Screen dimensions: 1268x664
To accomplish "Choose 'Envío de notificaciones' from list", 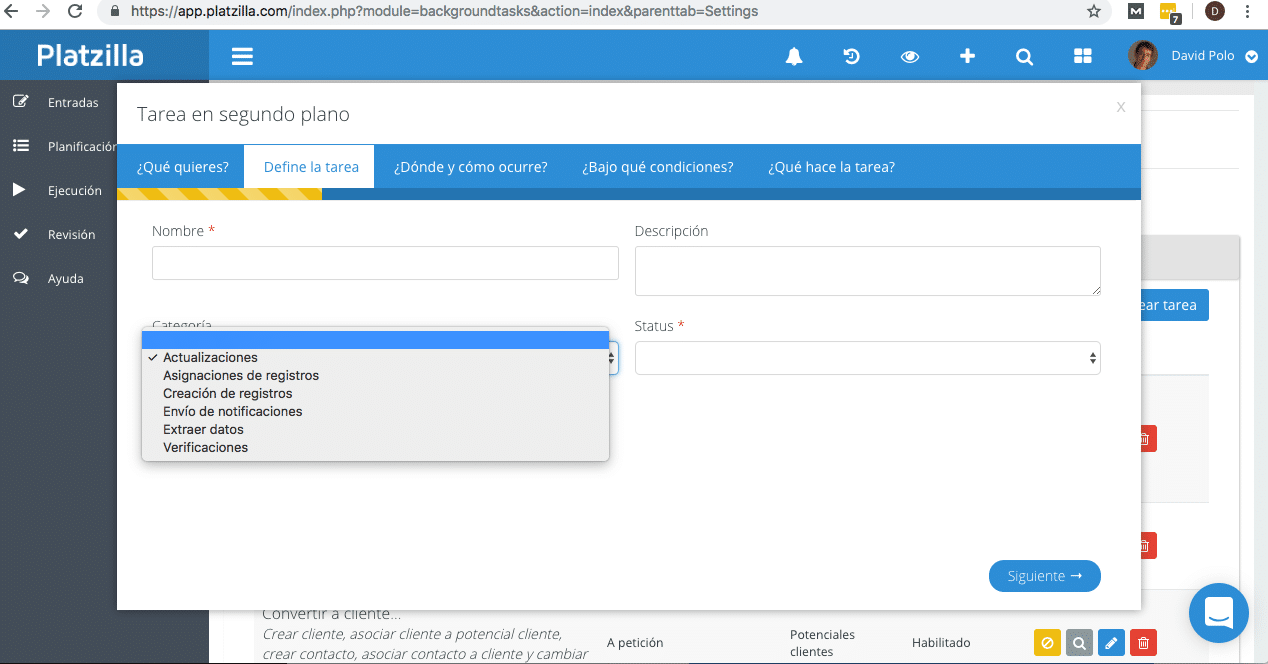I will pos(233,412).
